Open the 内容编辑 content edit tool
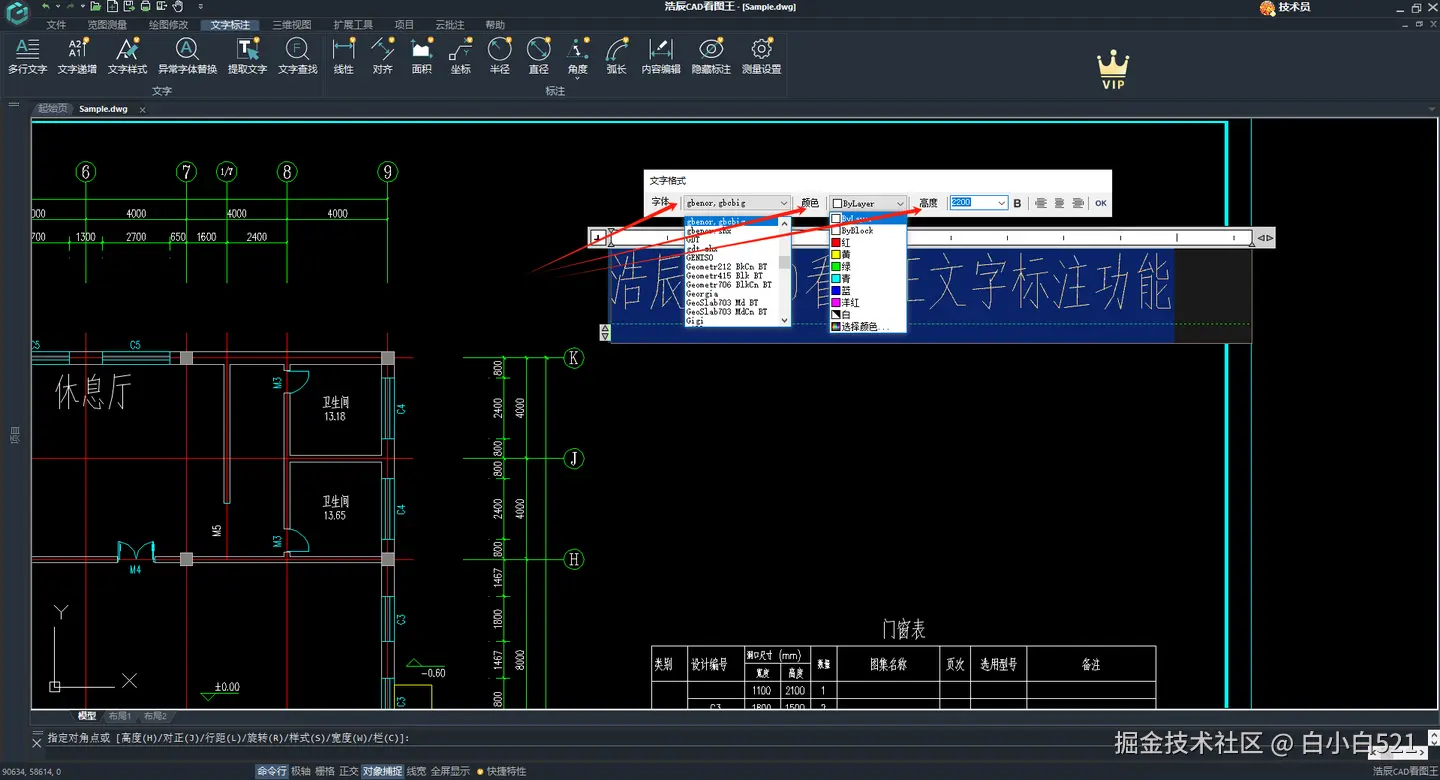Screen dimensions: 1440x780 click(660, 56)
